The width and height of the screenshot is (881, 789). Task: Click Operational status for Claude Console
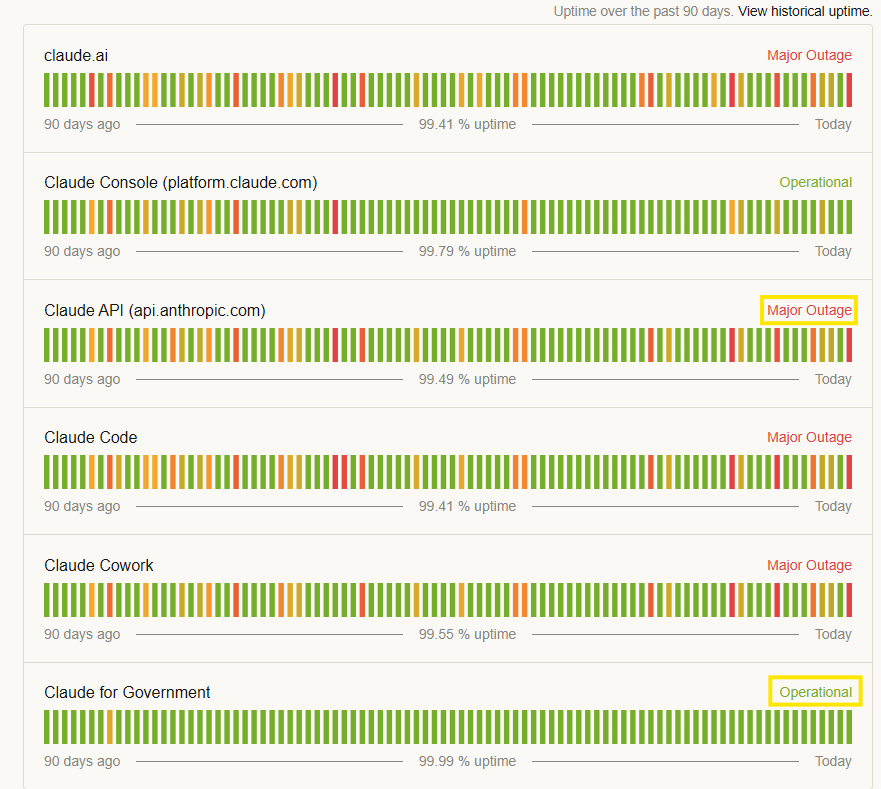tap(815, 182)
